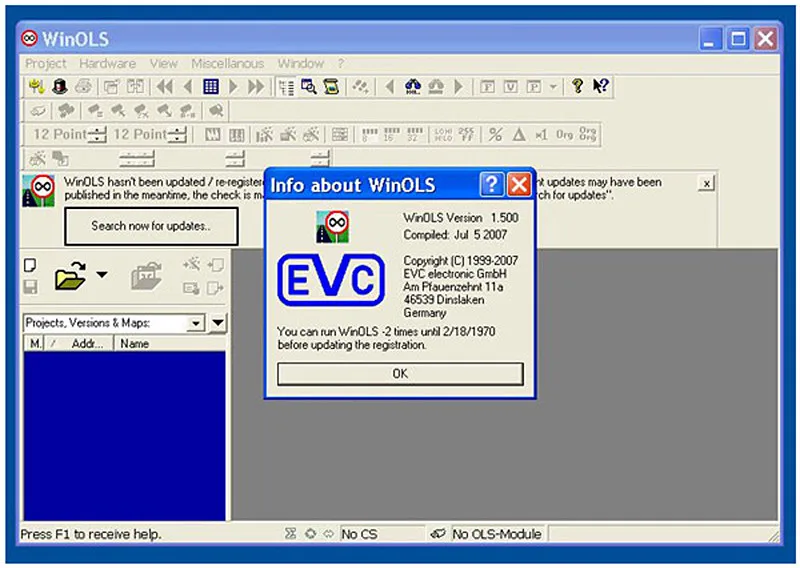Screen dimensions: 800x568
Task: Click the No OLS-Module status bar field
Action: 497,534
